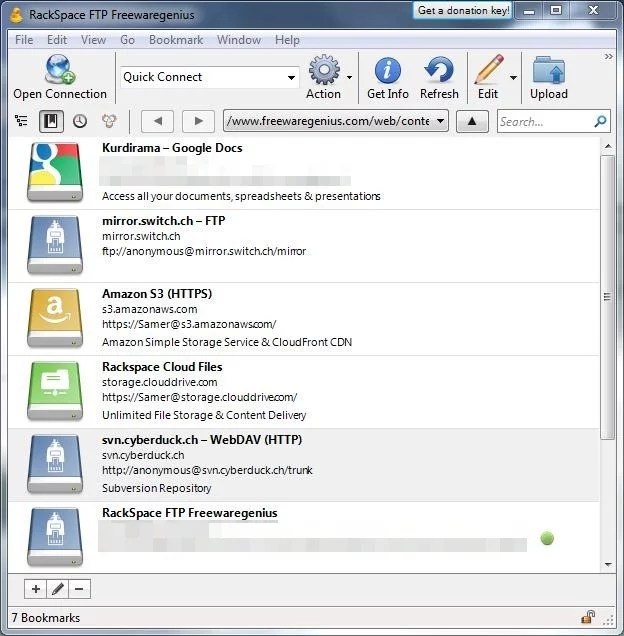
Task: Add a new bookmark with plus button
Action: (36, 589)
